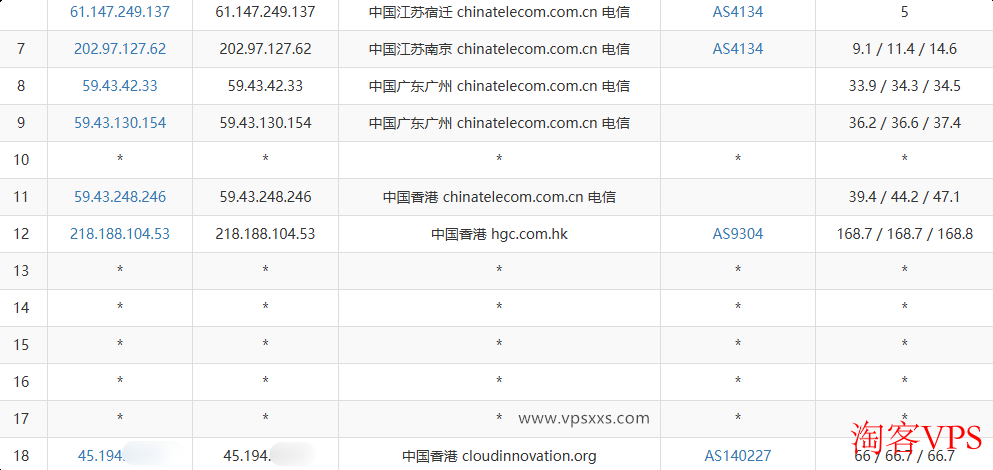Screen dimensions: 993x470
Task: Follow the AS140227 link
Action: coord(737,456)
